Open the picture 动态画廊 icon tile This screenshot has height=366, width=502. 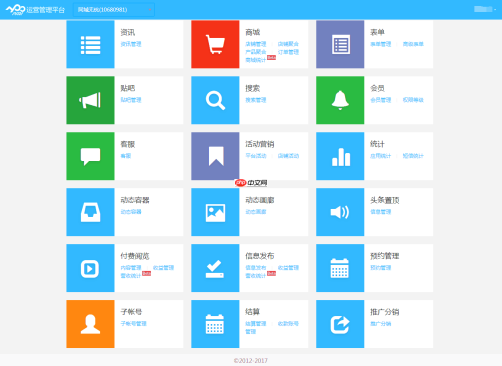(215, 212)
